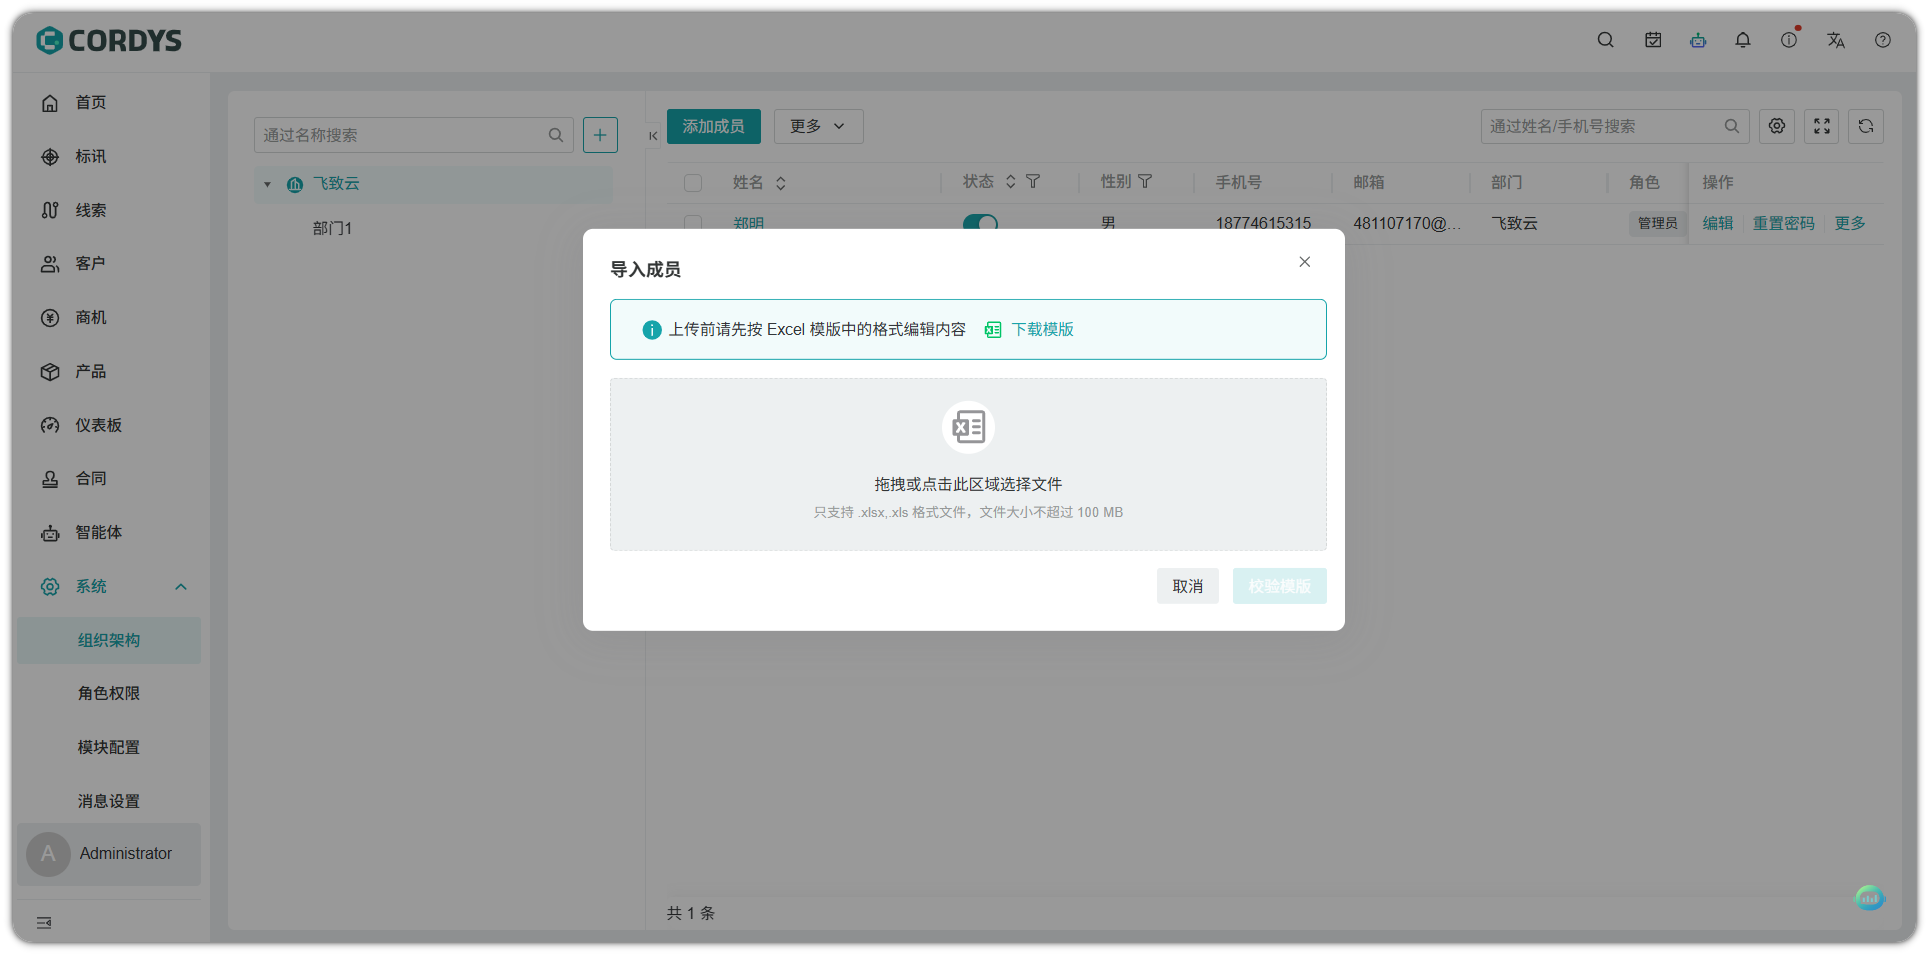
Task: Cancel the import members dialog
Action: point(1187,586)
